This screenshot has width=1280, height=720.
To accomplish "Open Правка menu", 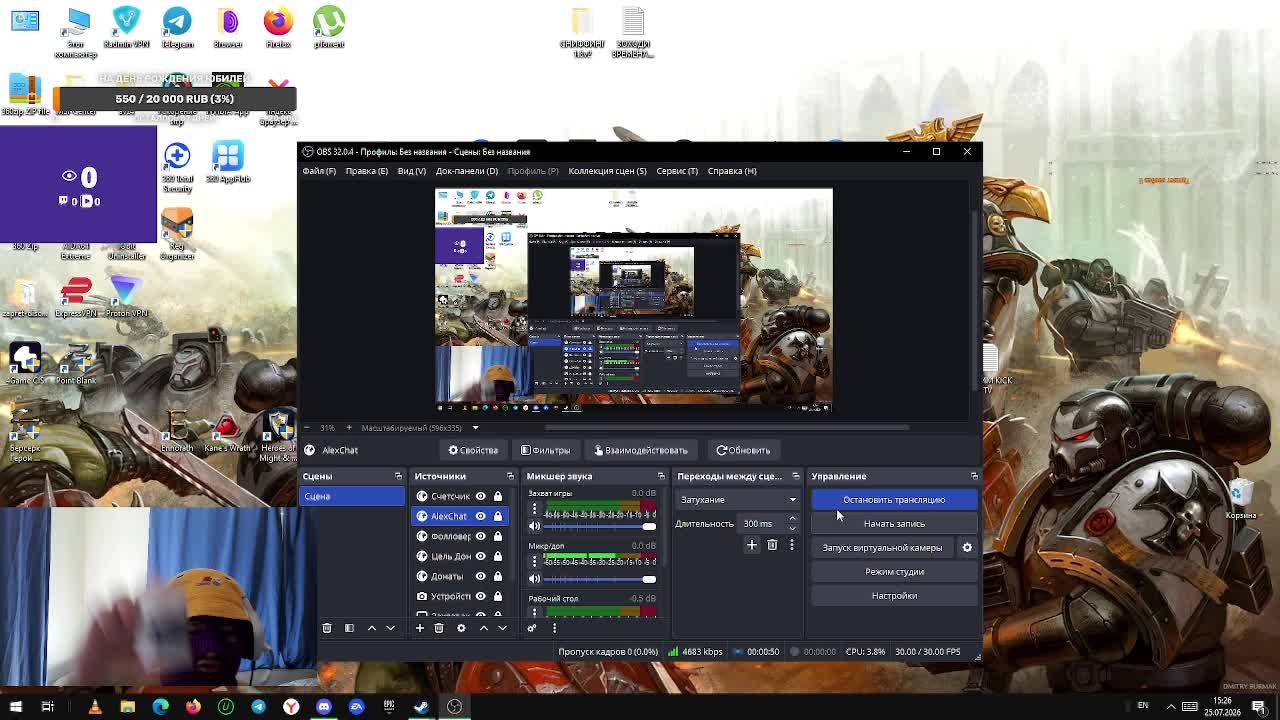I will click(366, 171).
